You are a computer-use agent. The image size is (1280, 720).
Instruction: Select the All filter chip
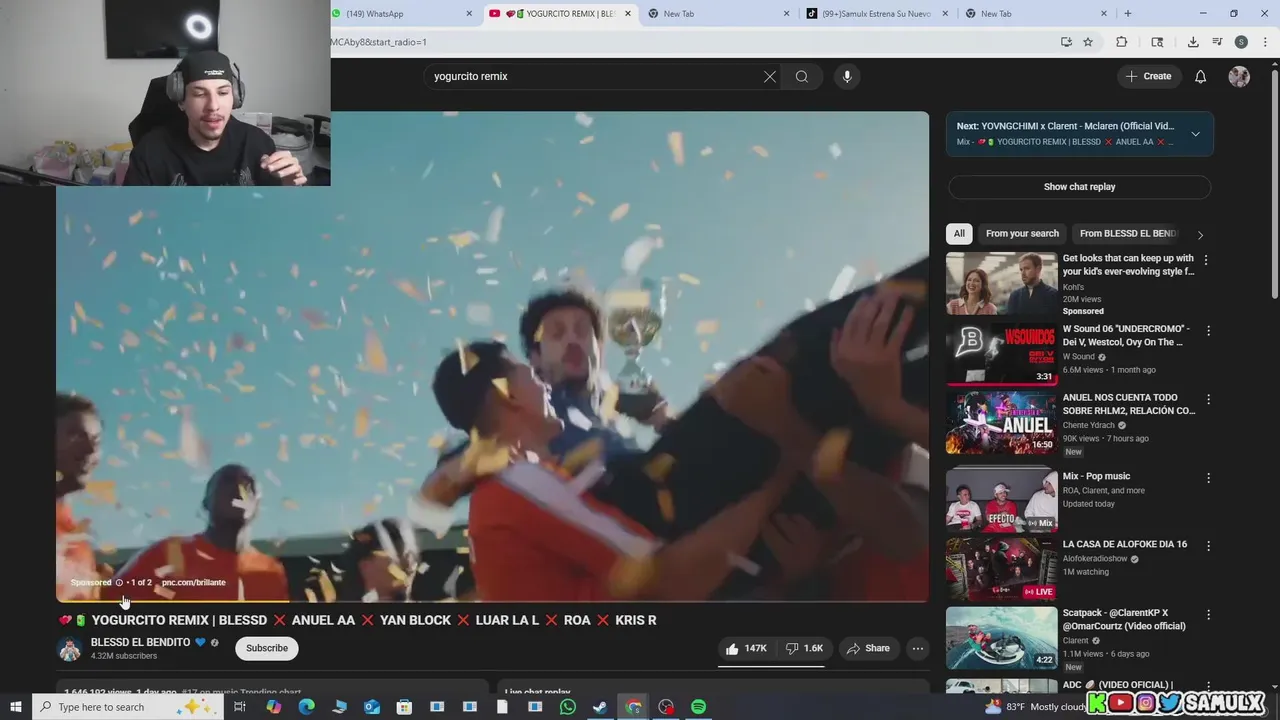coord(959,234)
